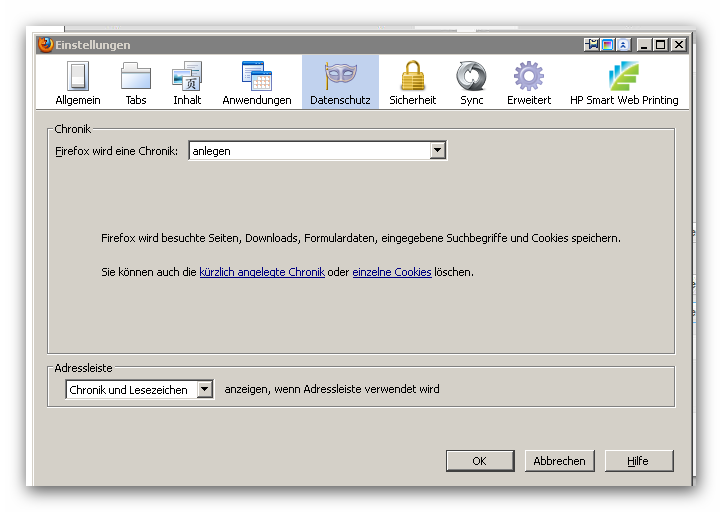Click the Hilfe button
The width and height of the screenshot is (722, 512).
[639, 461]
